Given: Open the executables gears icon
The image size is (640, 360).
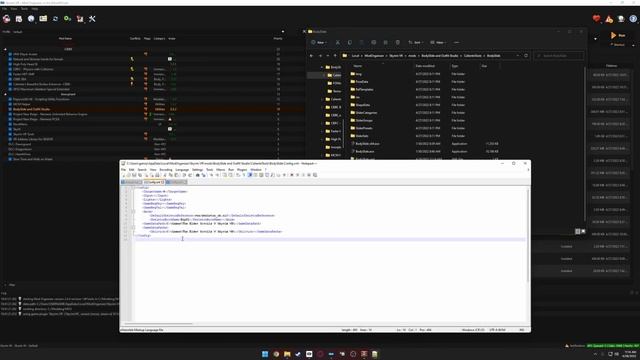Looking at the screenshot, I should coord(68,19).
